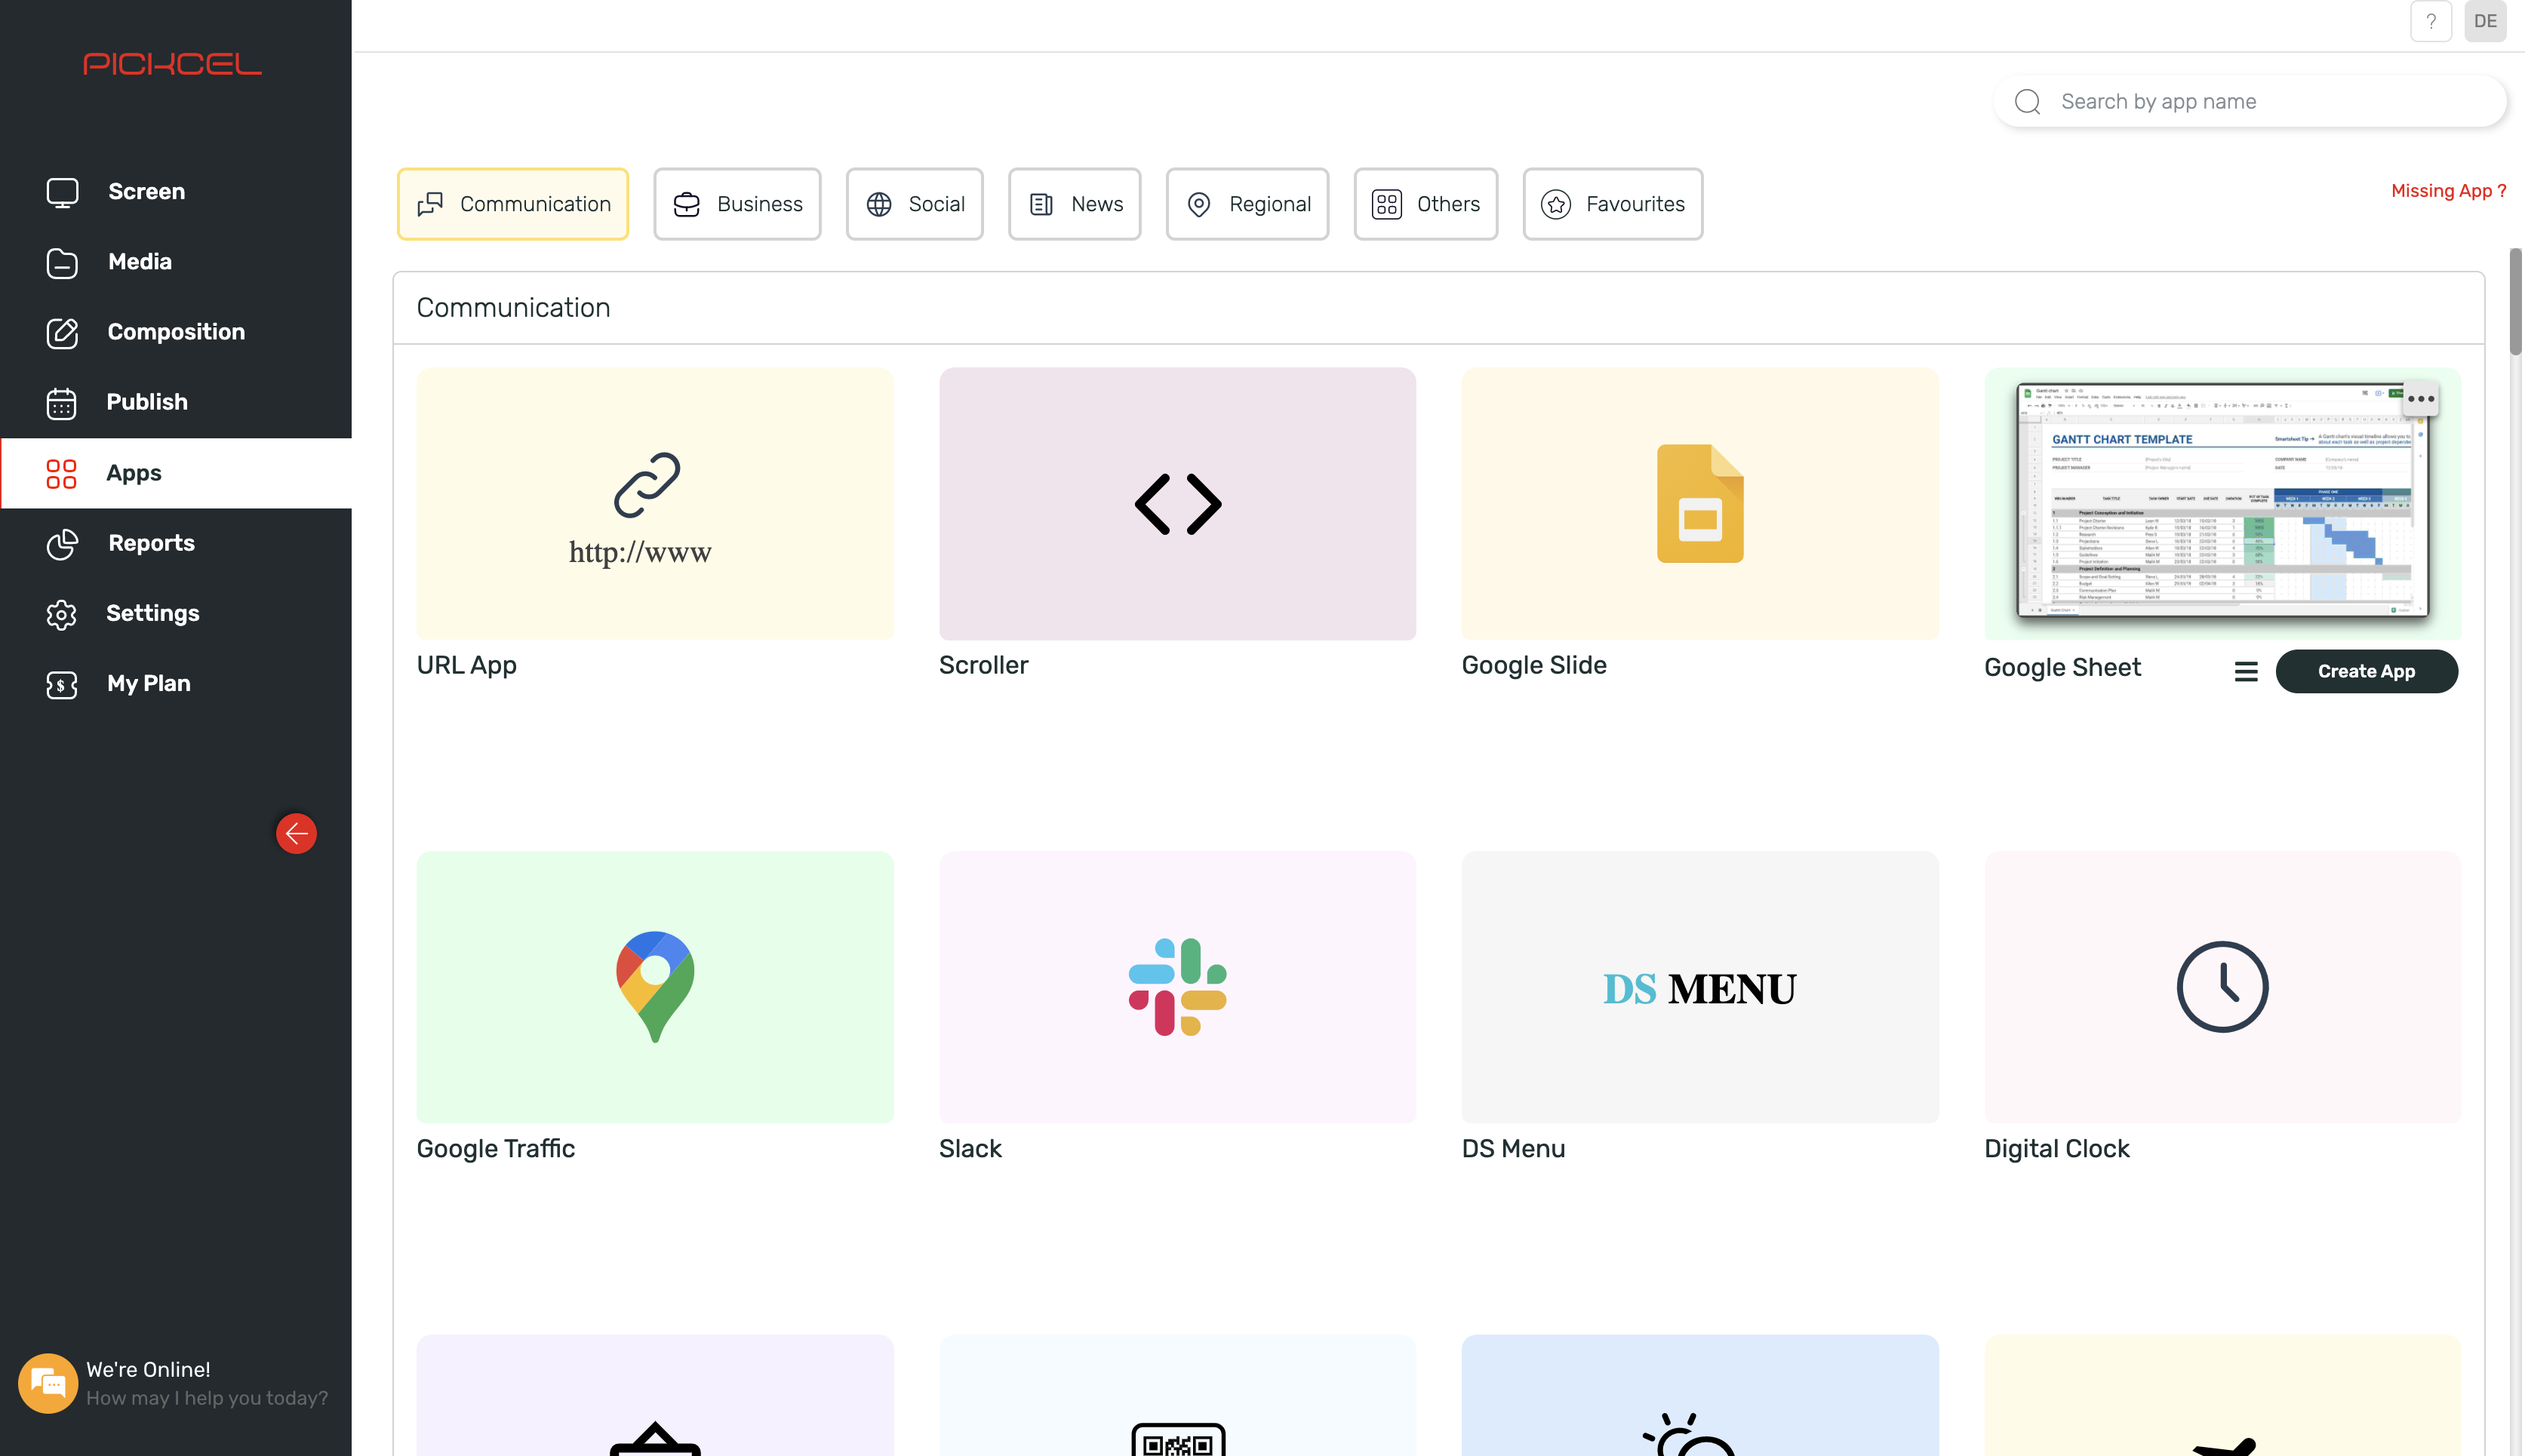Open Settings via gear icon
Viewport: 2525px width, 1456px height.
tap(61, 614)
